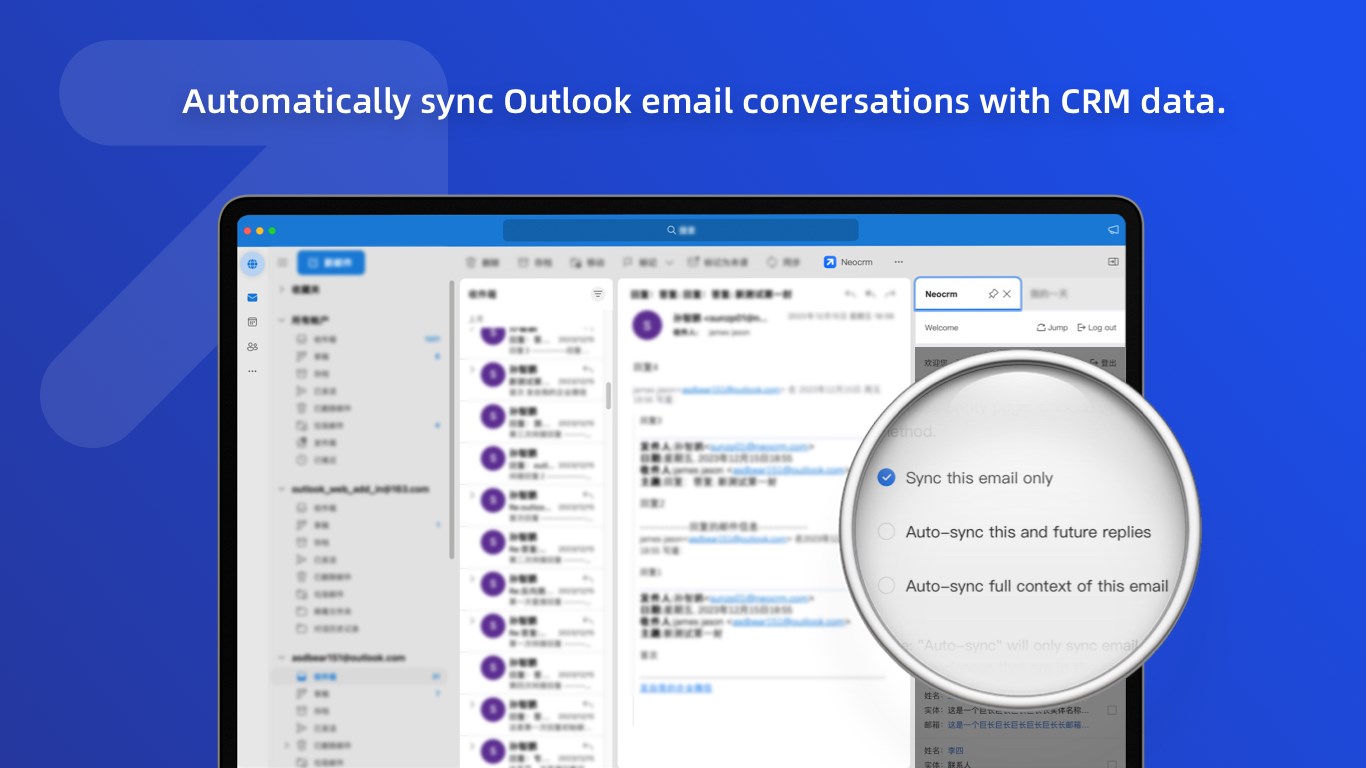Click Log out in Neocrm panel

tap(1097, 328)
